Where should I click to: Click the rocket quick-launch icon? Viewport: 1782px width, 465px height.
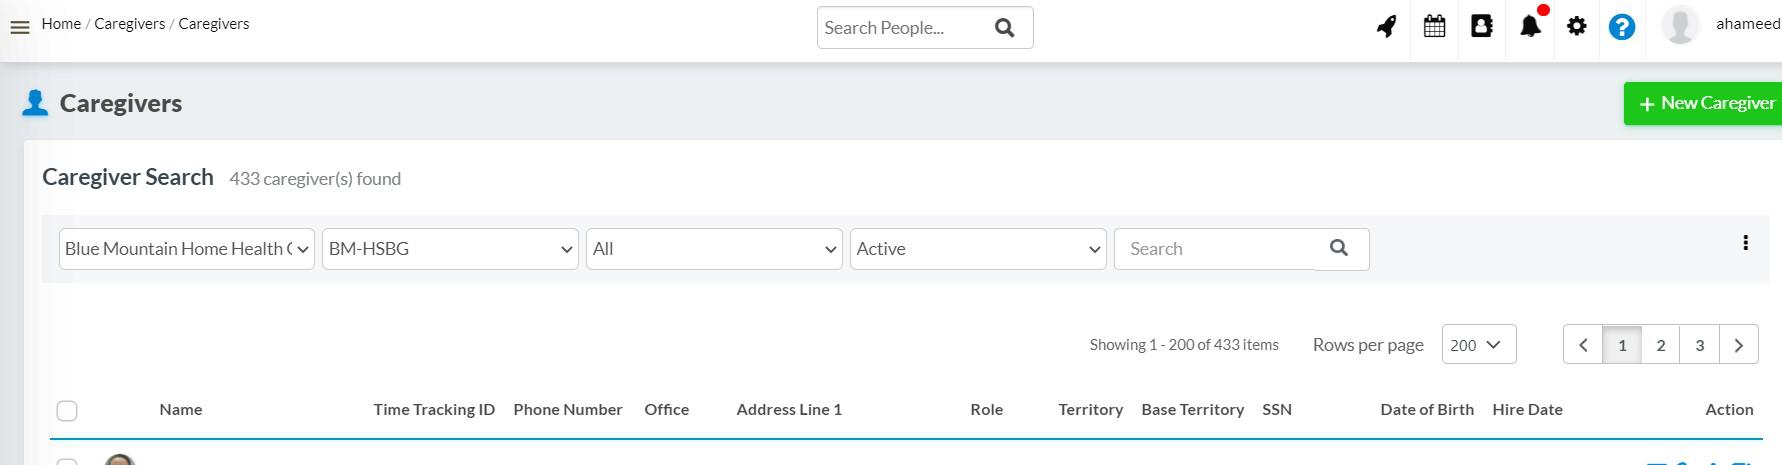pos(1386,27)
